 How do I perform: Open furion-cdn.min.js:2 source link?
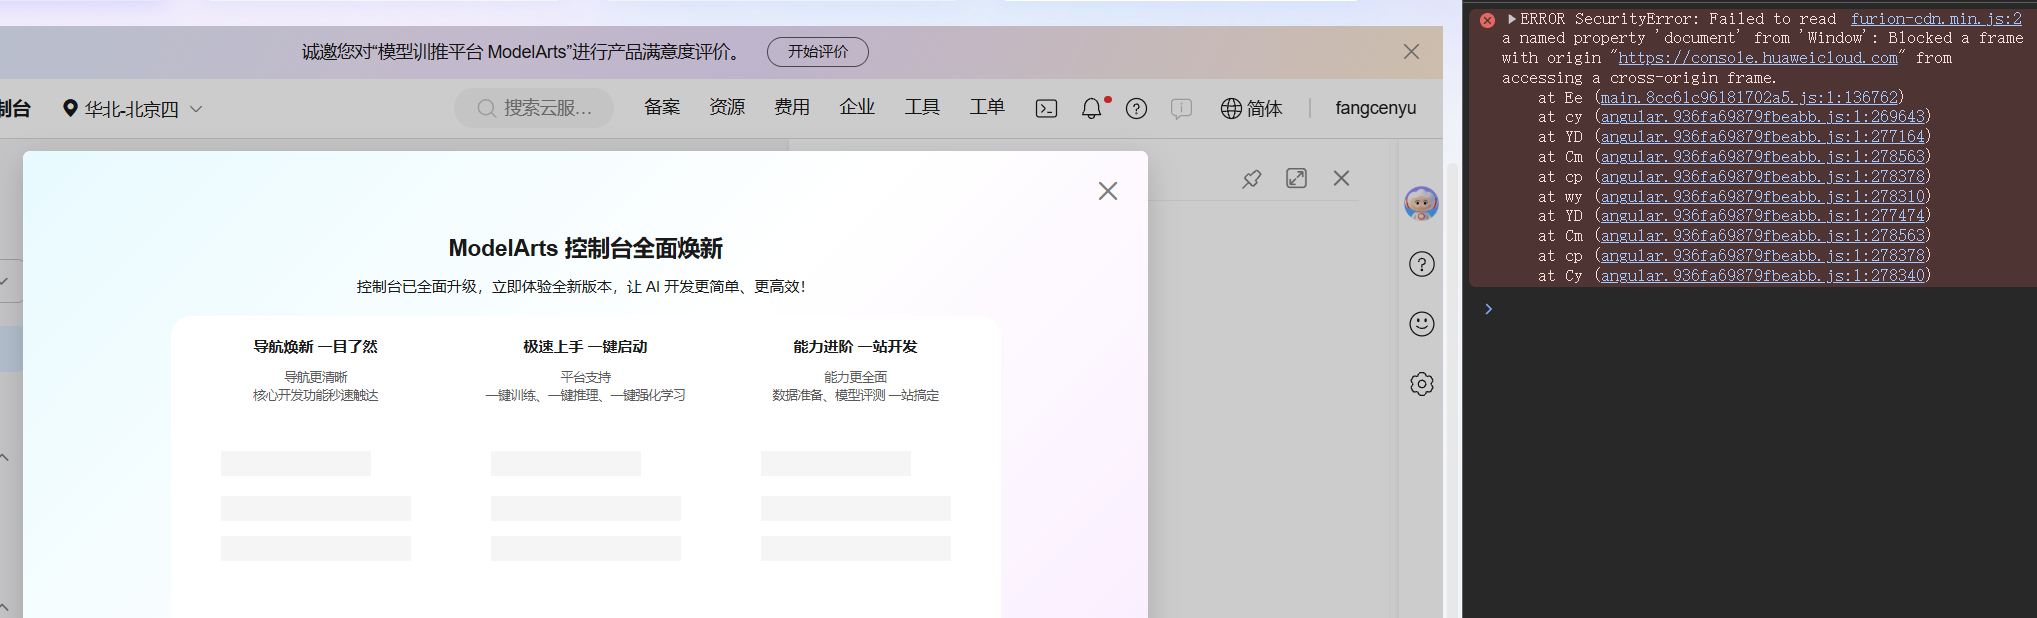pos(1936,19)
